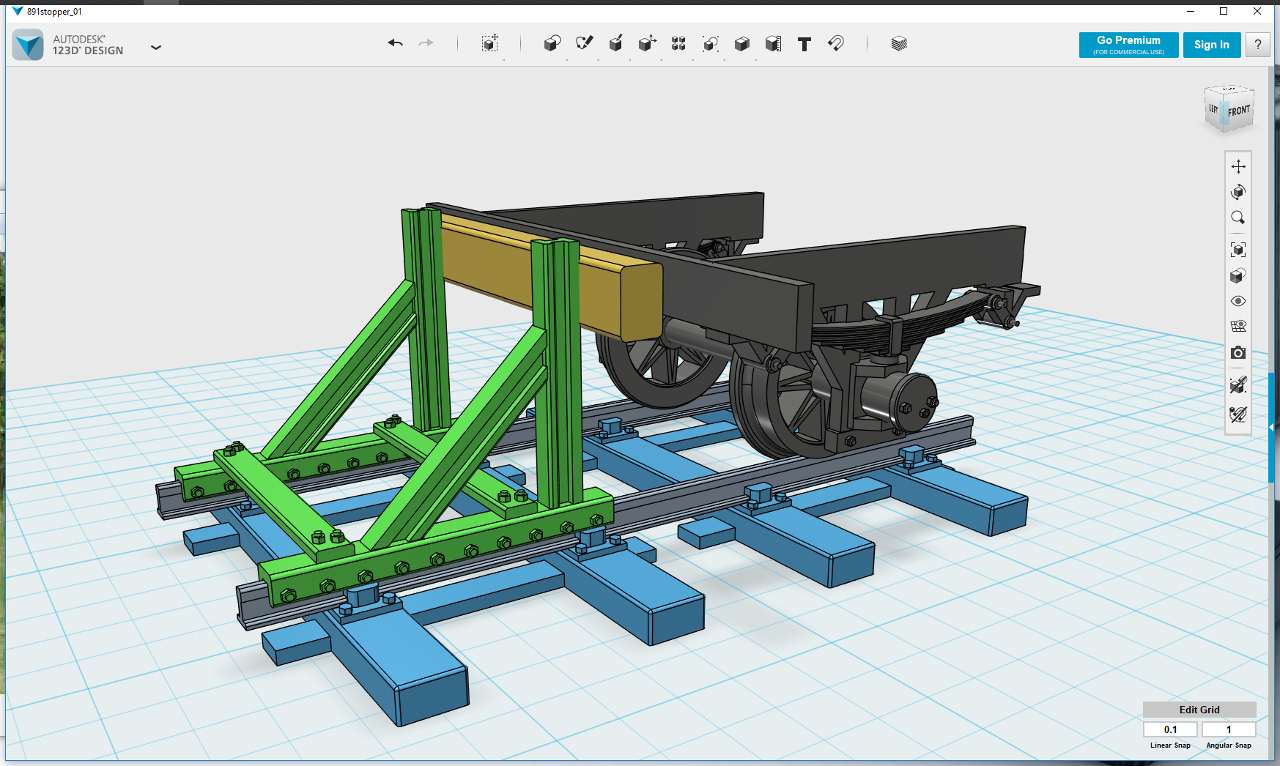Click the Undo arrow in the toolbar
Image resolution: width=1280 pixels, height=766 pixels.
point(395,43)
